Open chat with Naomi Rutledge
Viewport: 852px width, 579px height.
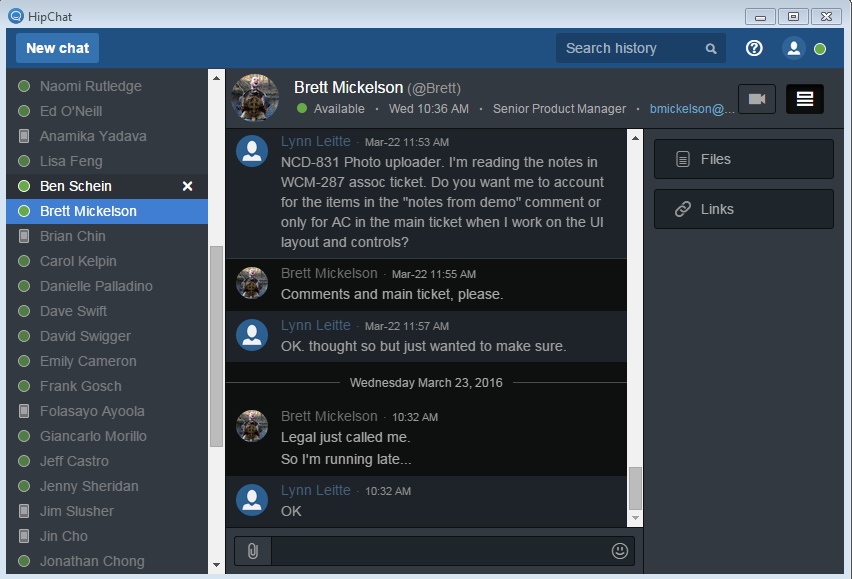[x=107, y=86]
